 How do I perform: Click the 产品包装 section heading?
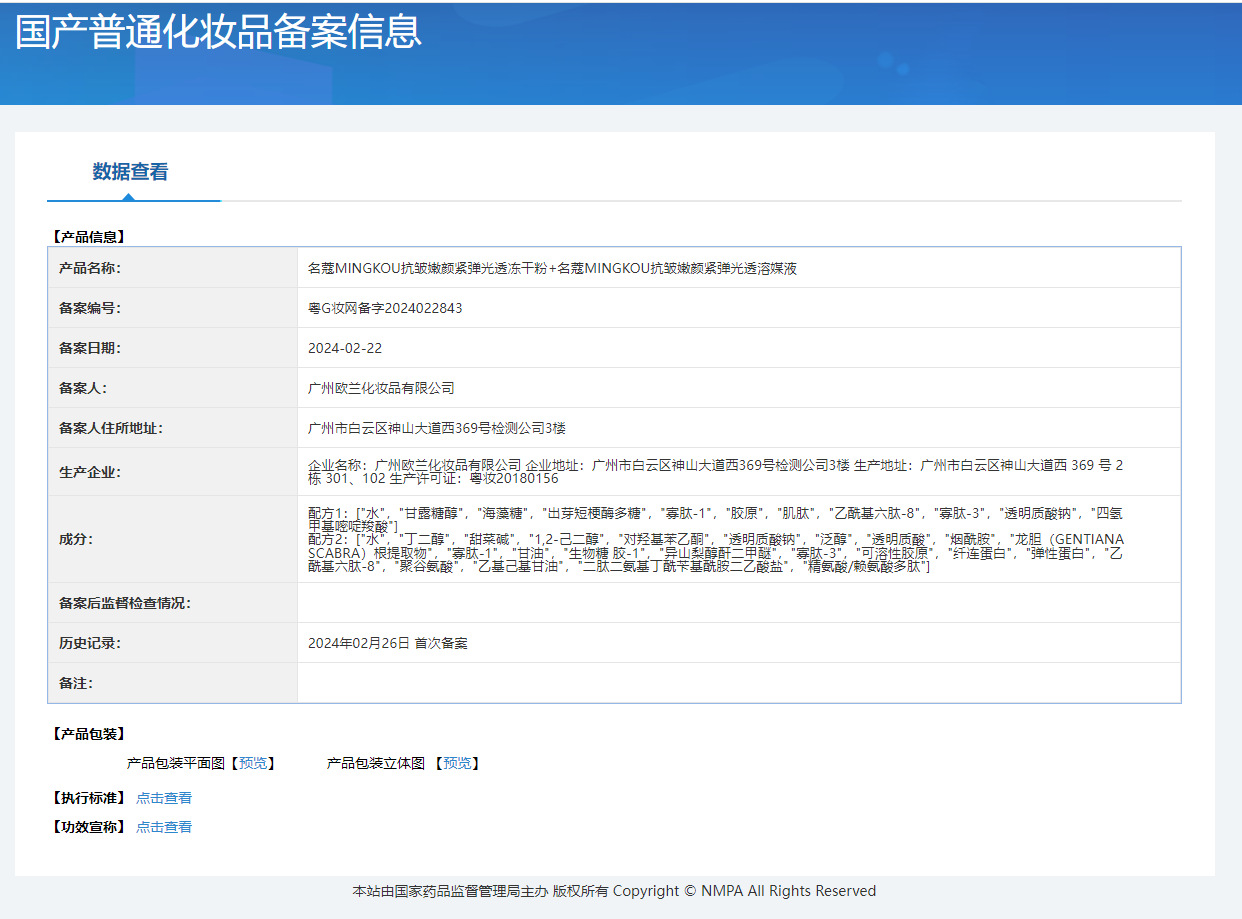pyautogui.click(x=87, y=734)
